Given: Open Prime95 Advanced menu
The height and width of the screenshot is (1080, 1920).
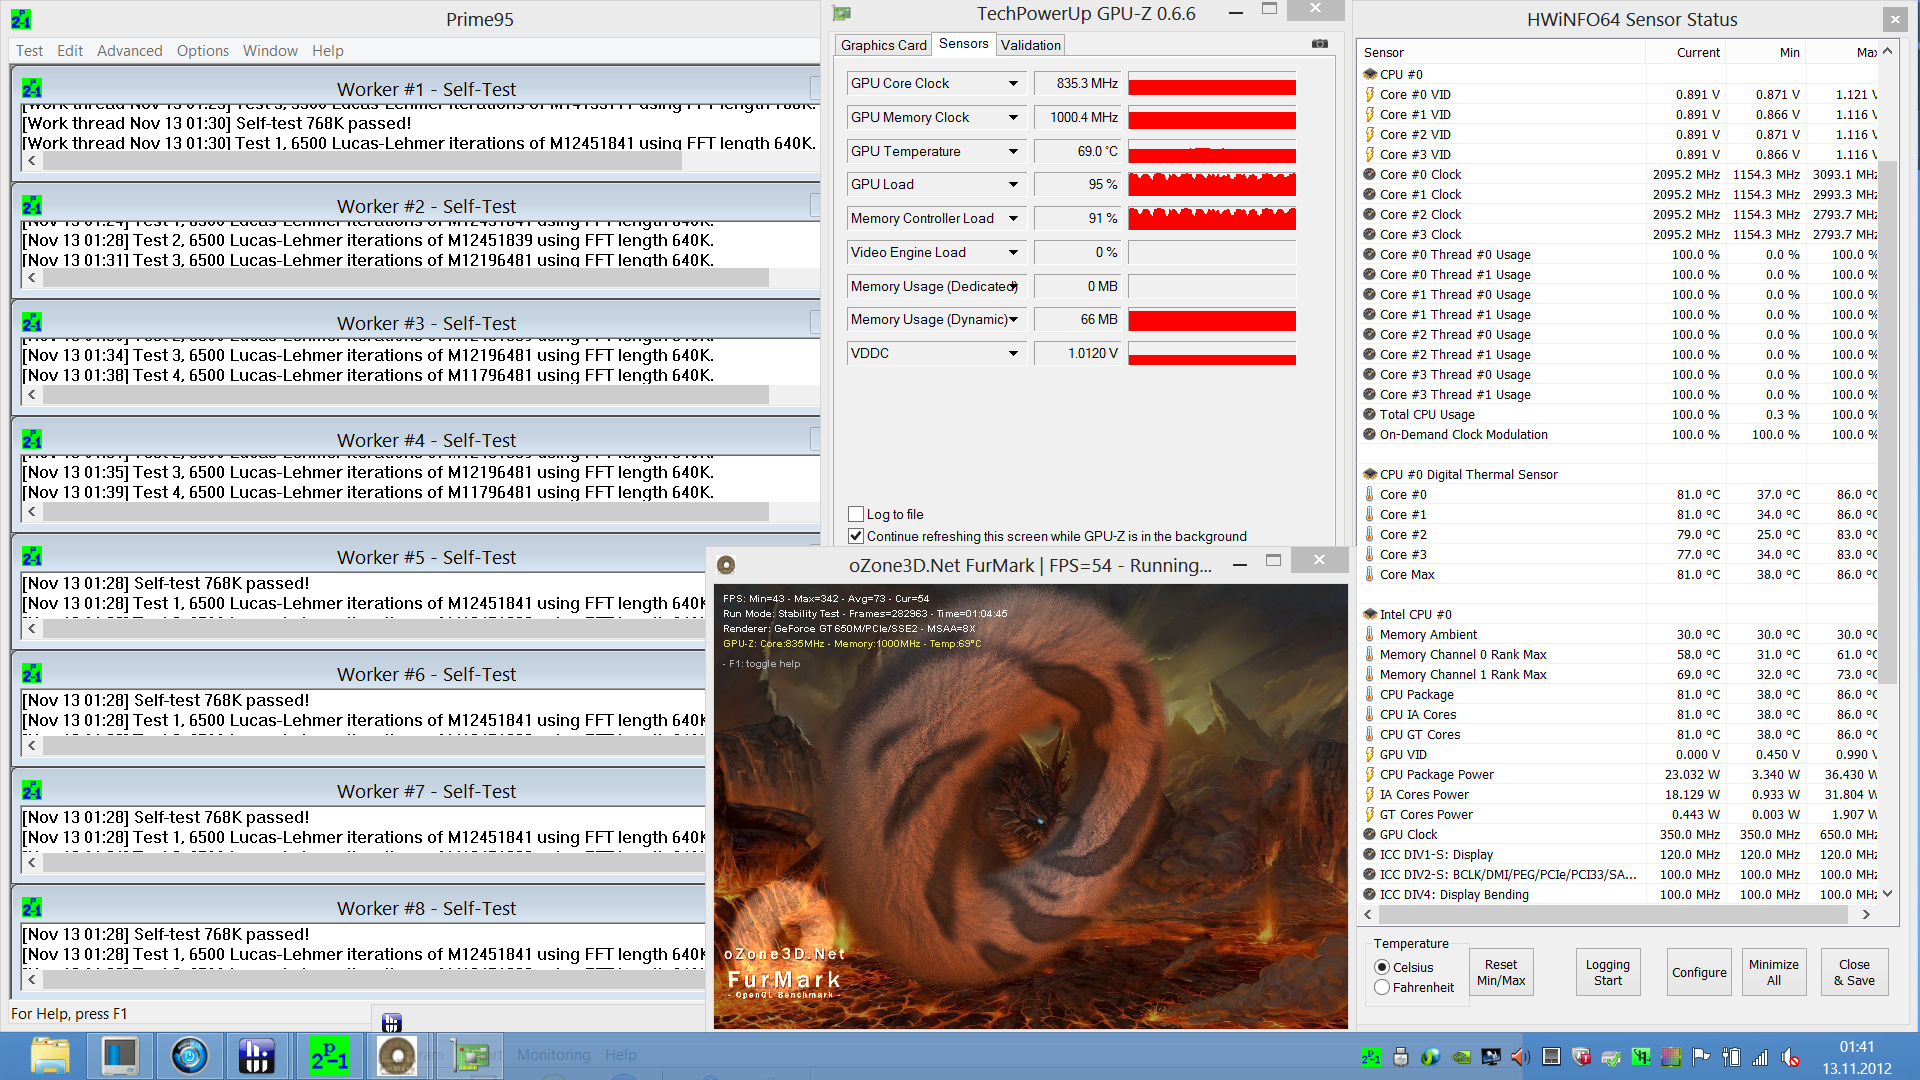Looking at the screenshot, I should click(x=129, y=51).
